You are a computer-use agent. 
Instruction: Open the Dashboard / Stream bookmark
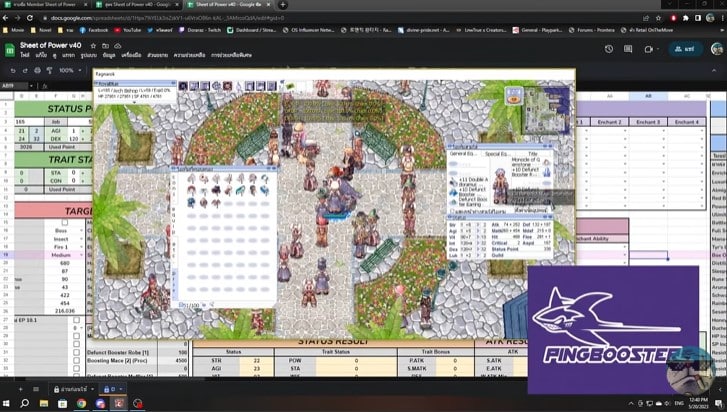252,30
